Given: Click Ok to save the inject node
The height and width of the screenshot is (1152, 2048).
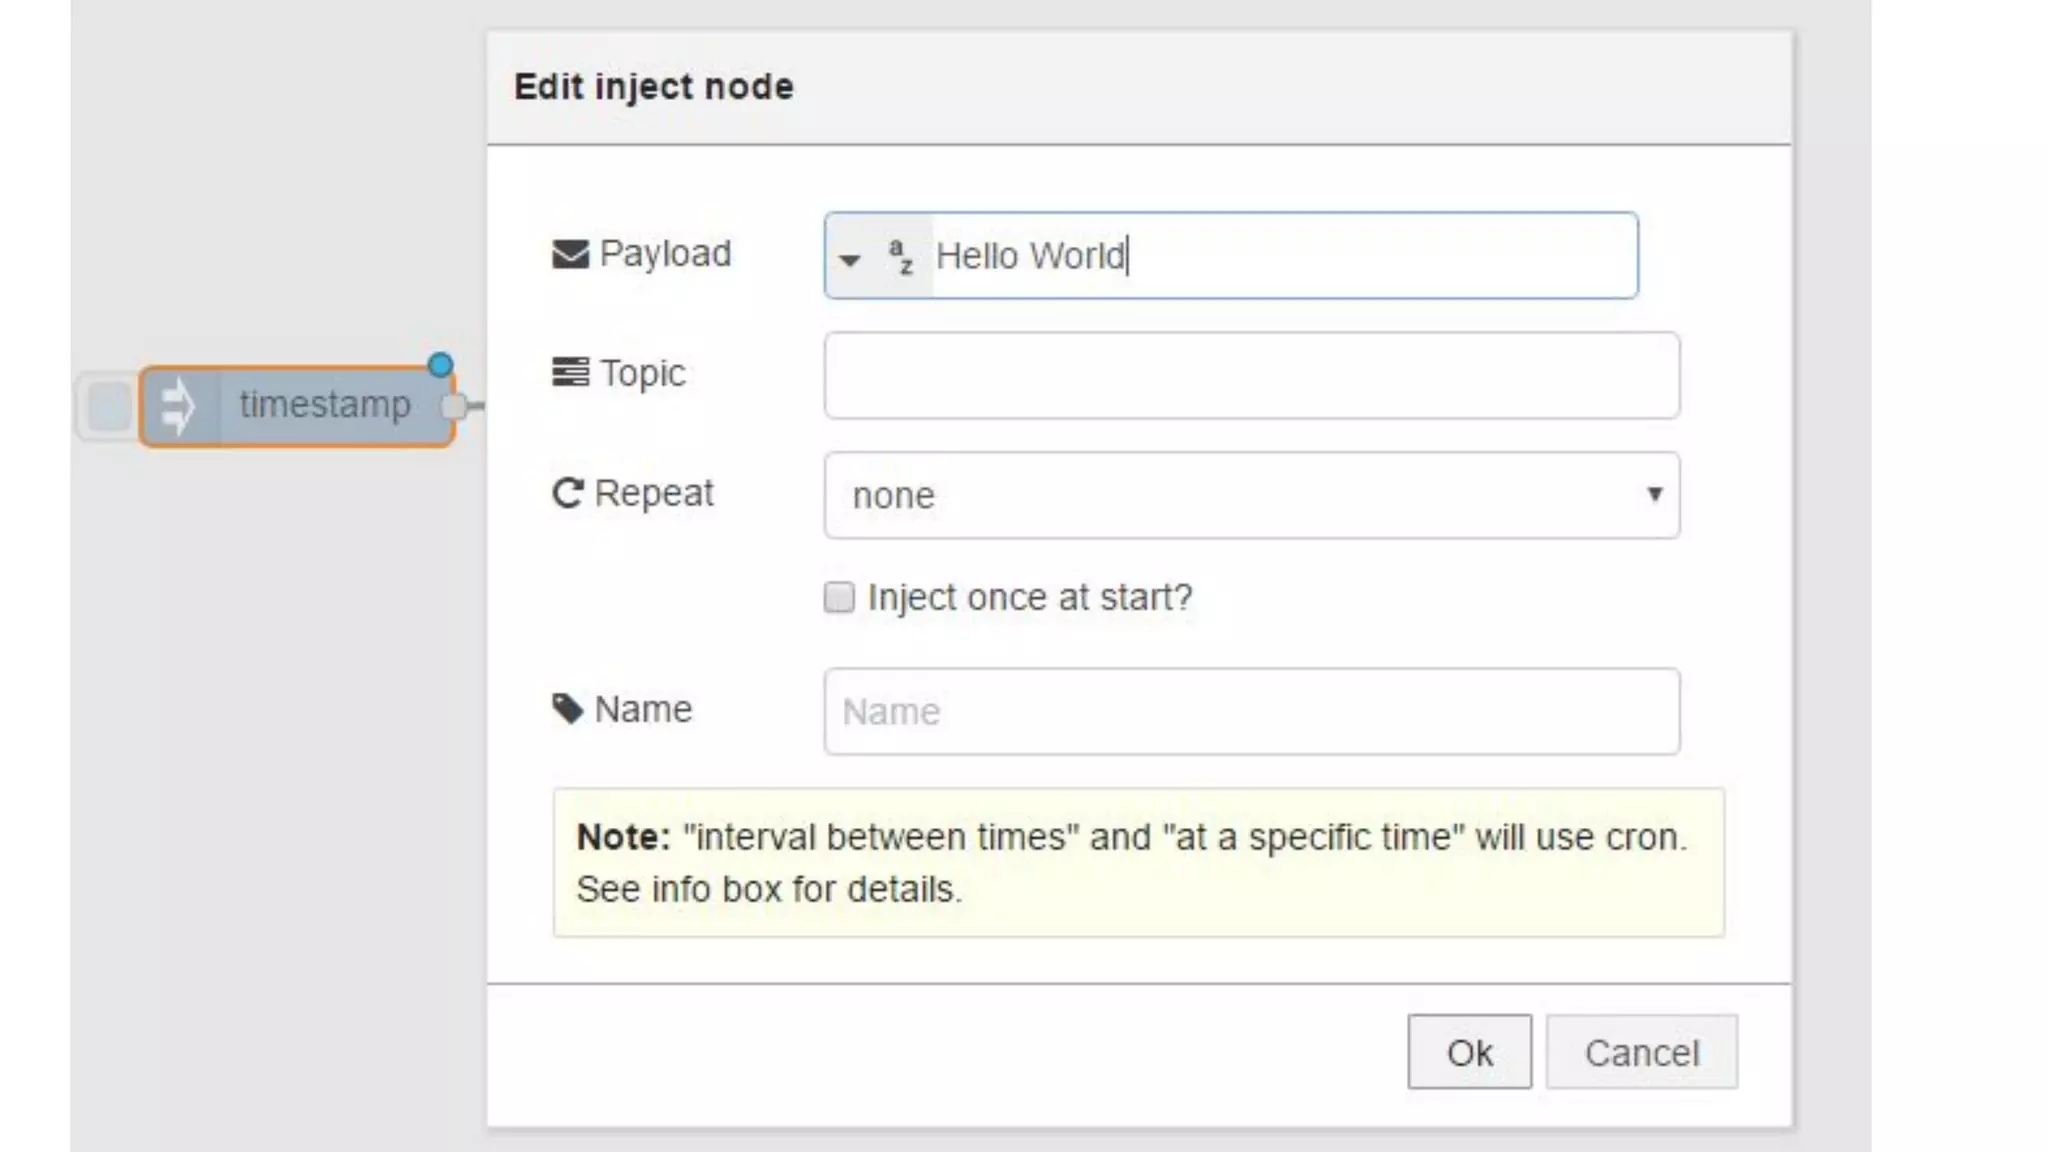Looking at the screenshot, I should (1468, 1052).
